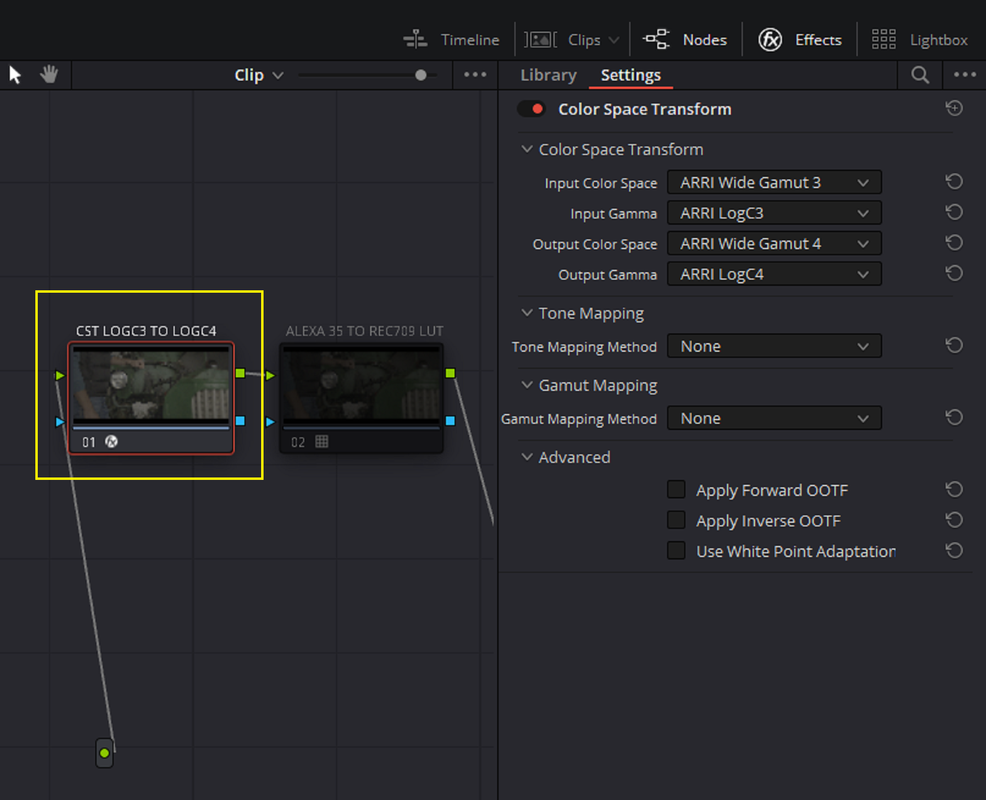Collapse the Gamut Mapping section
Image resolution: width=986 pixels, height=800 pixels.
tap(527, 385)
